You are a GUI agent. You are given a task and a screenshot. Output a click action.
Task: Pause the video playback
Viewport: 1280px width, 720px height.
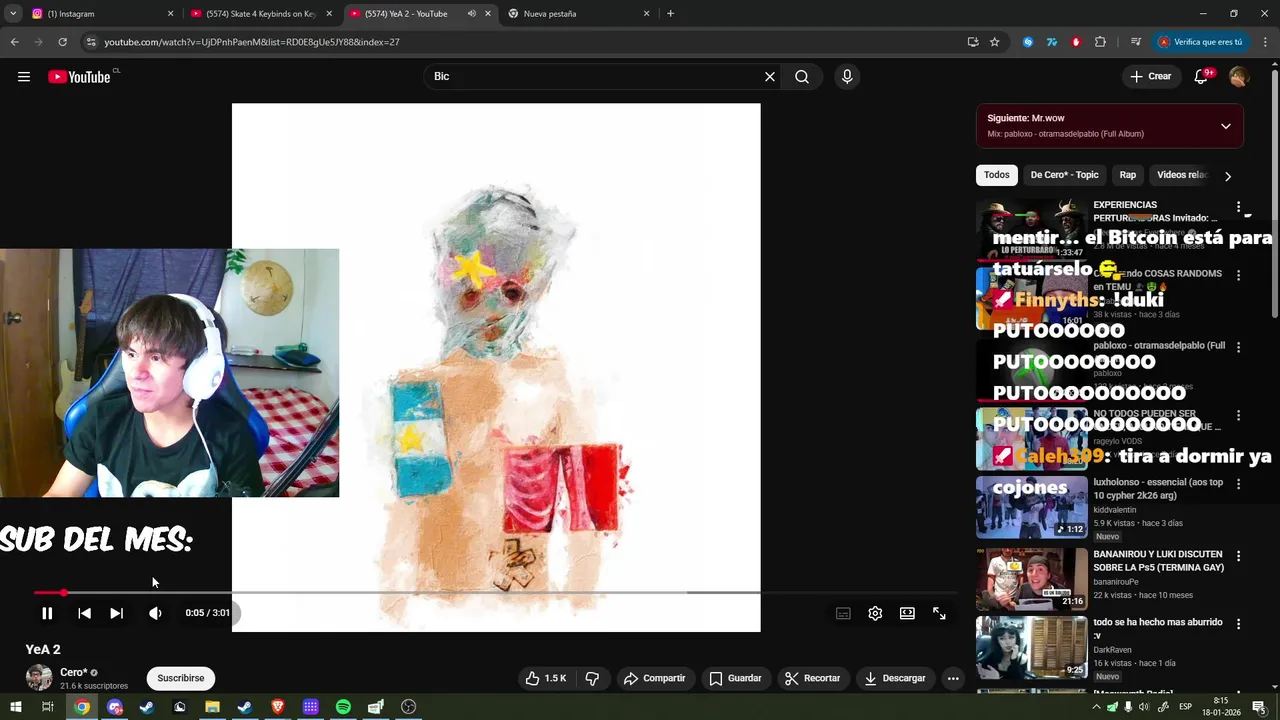tap(47, 613)
